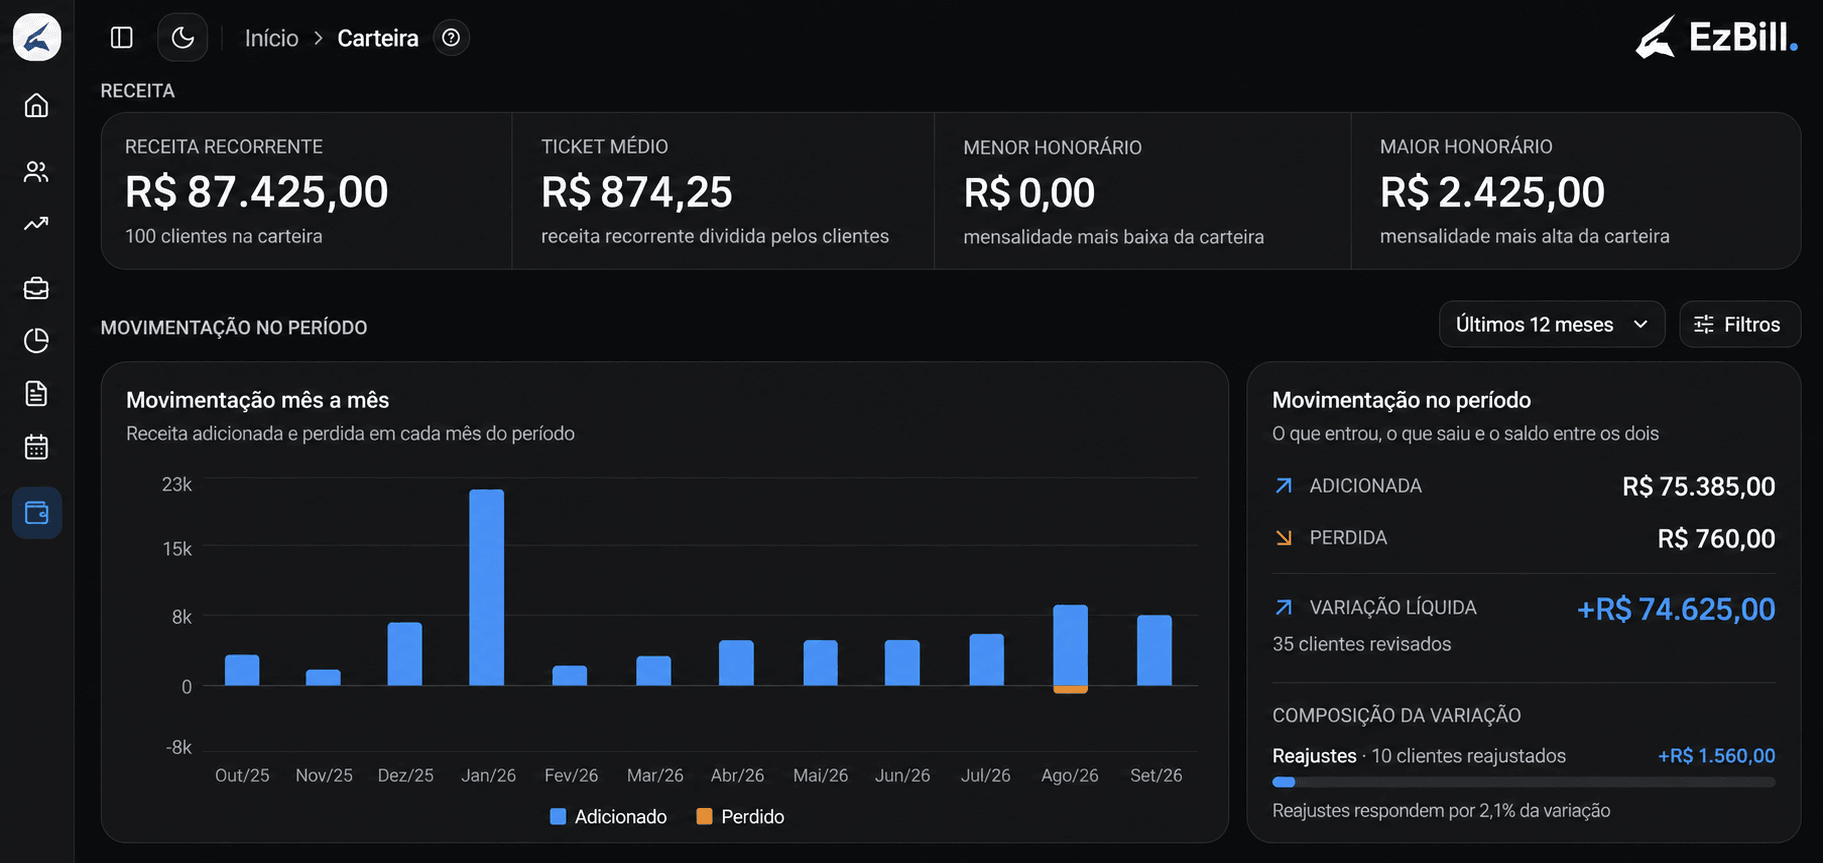
Task: Open the Filtros button
Action: [1740, 324]
